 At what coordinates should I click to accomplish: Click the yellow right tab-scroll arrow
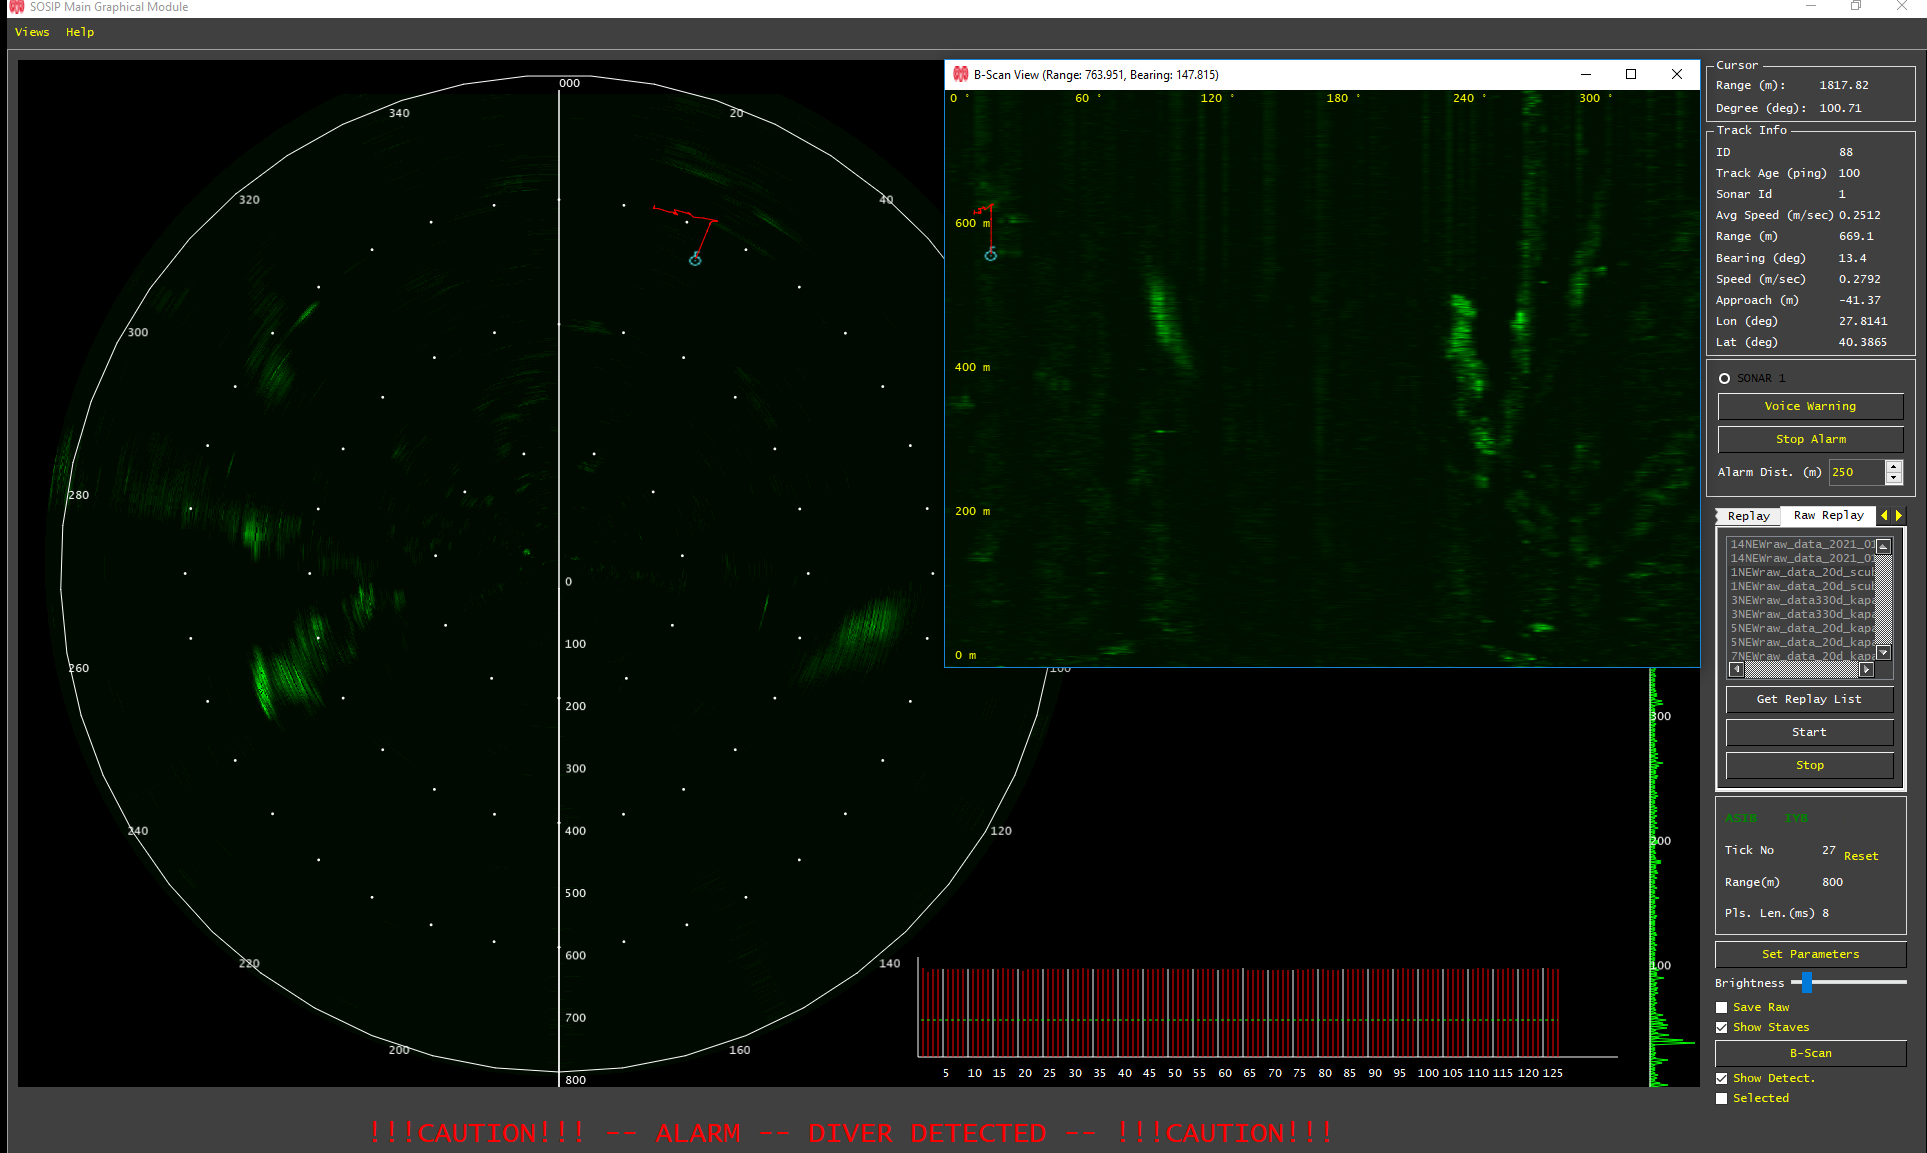point(1899,515)
